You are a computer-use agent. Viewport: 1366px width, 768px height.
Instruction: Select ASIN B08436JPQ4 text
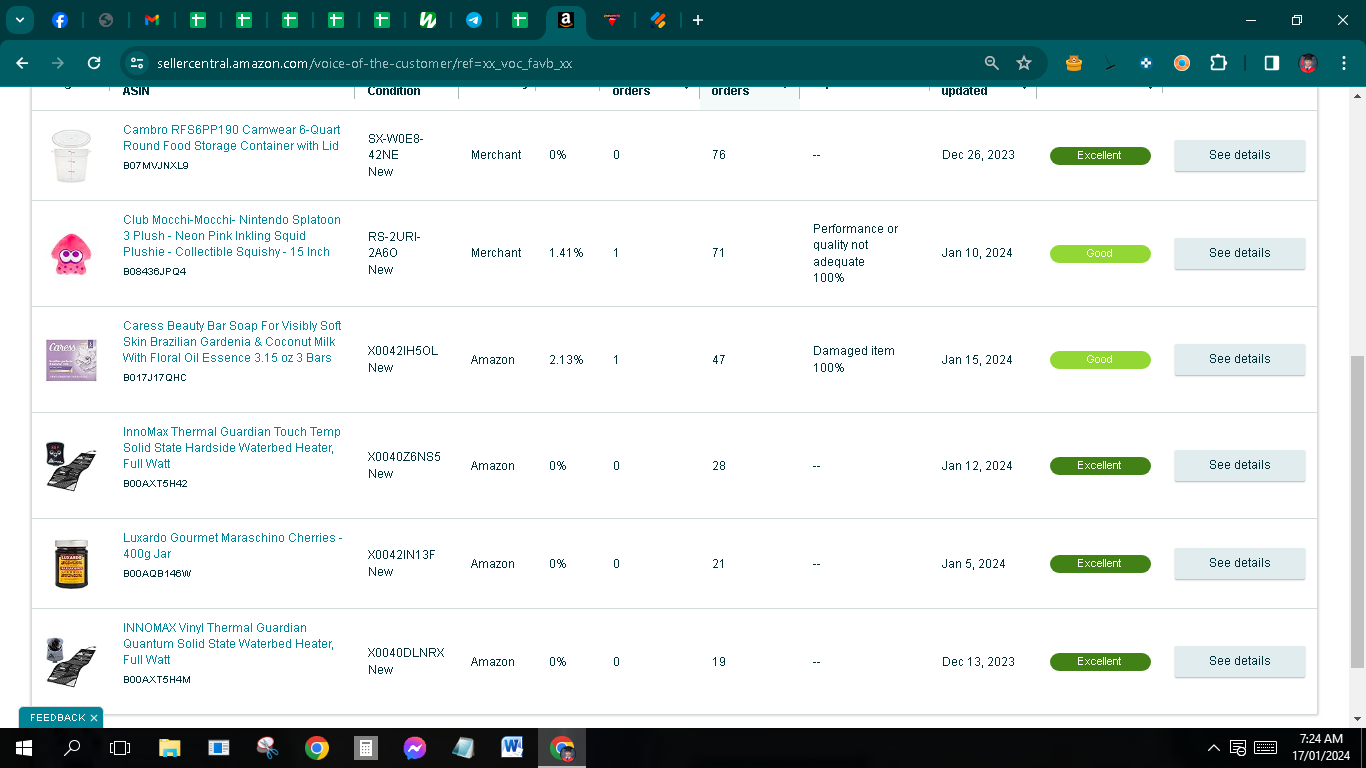155,272
